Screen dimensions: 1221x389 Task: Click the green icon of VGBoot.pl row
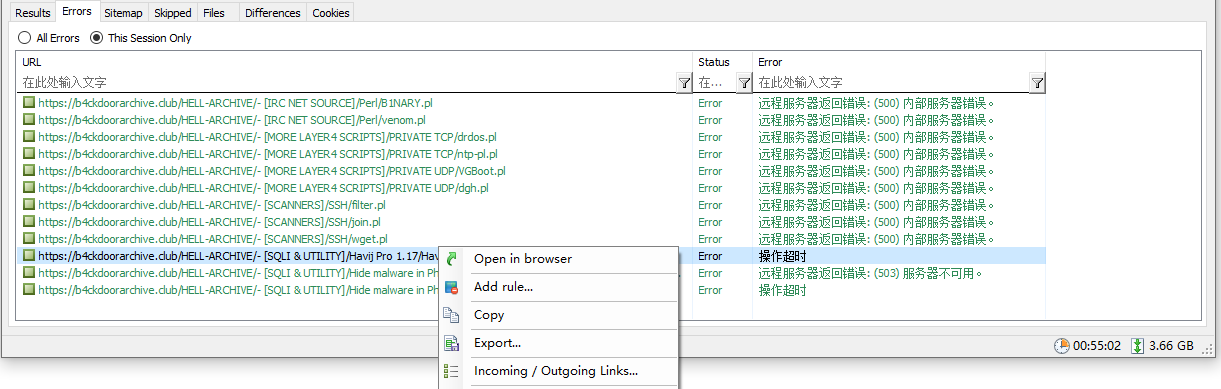pos(29,171)
